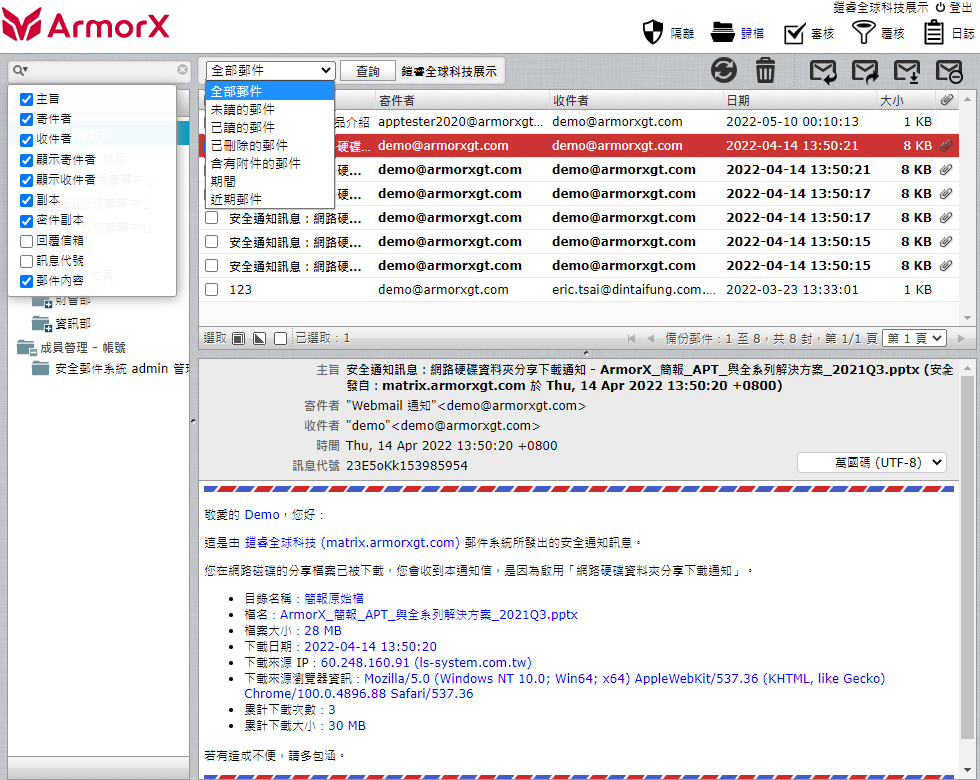Go to first page with the arrow icon
The width and height of the screenshot is (980, 780).
[631, 339]
